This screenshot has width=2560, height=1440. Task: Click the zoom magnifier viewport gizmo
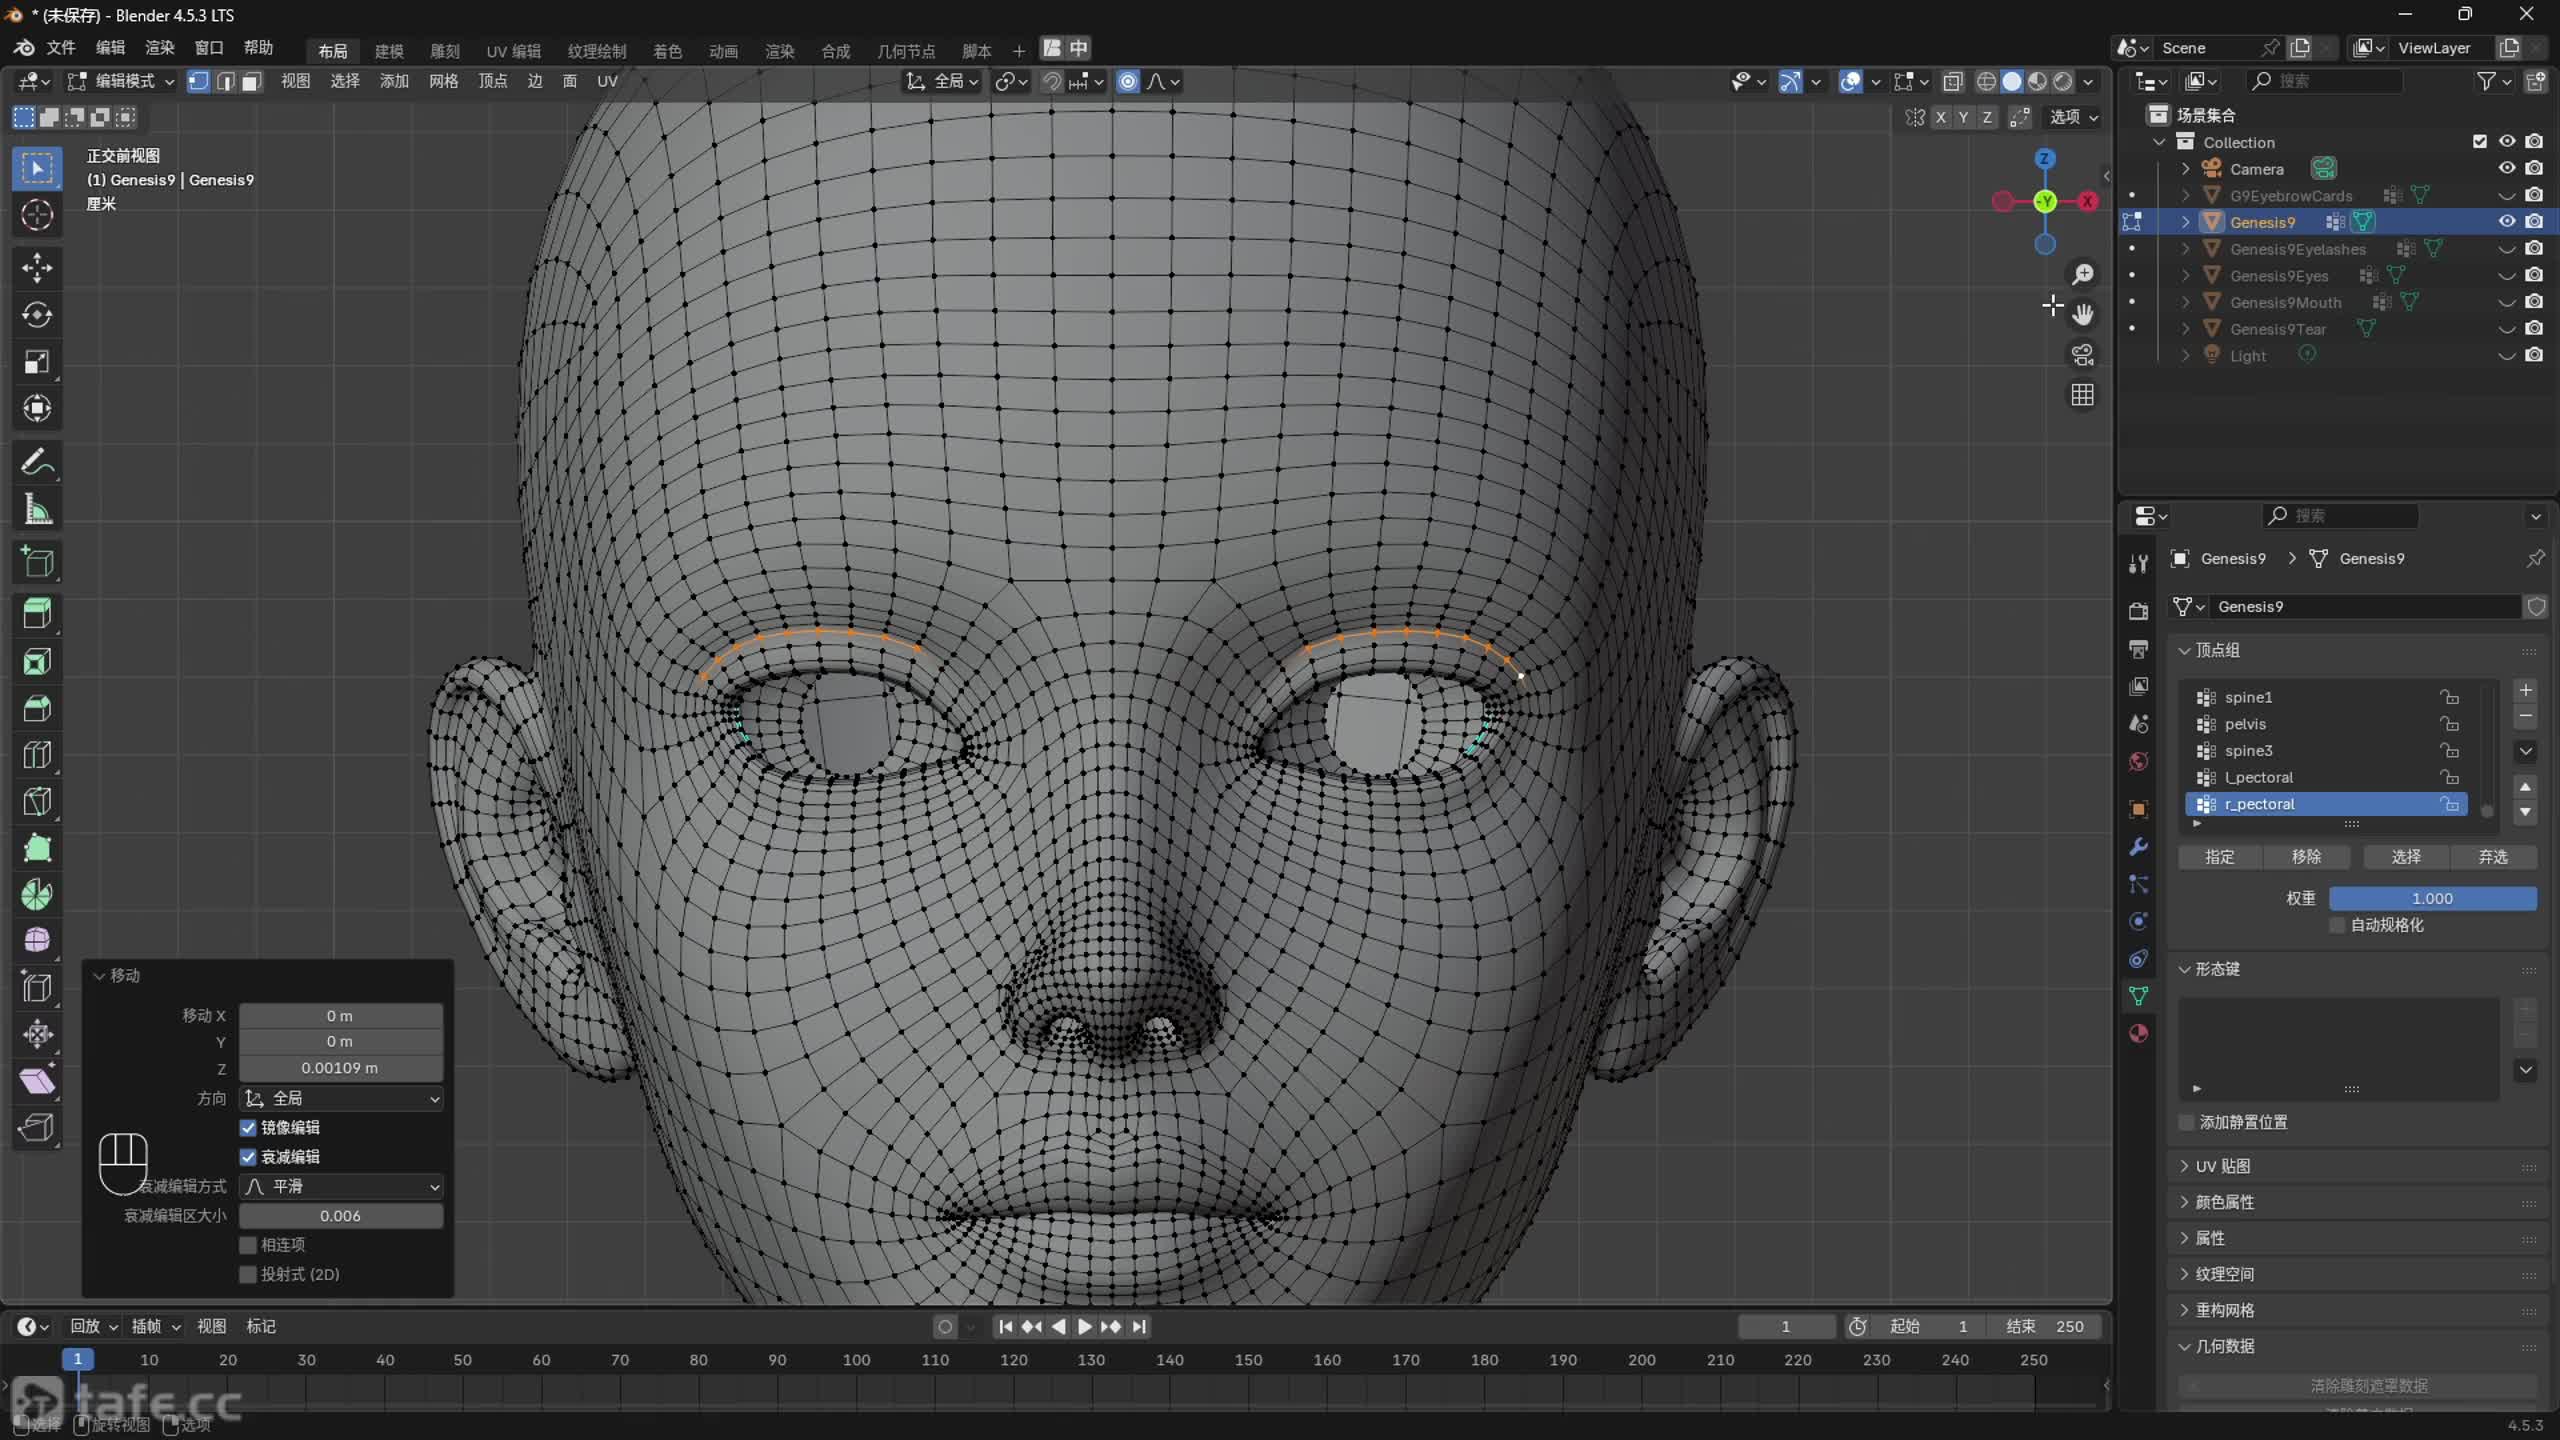(x=2082, y=274)
